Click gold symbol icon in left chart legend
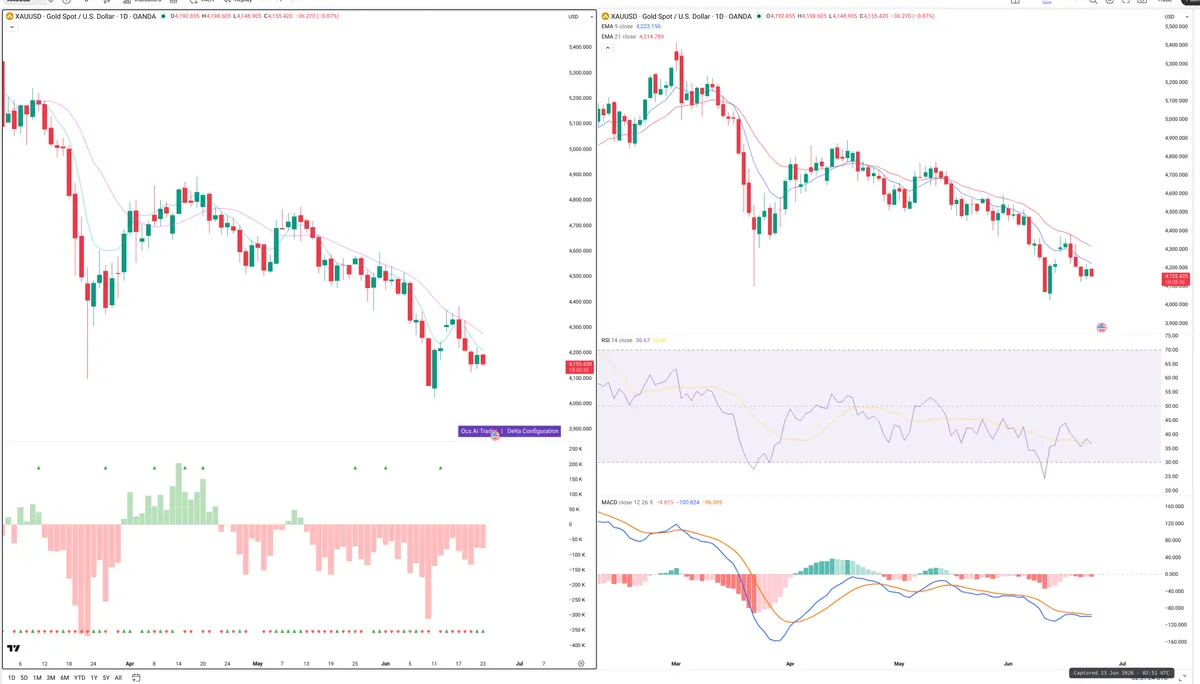 coord(9,17)
